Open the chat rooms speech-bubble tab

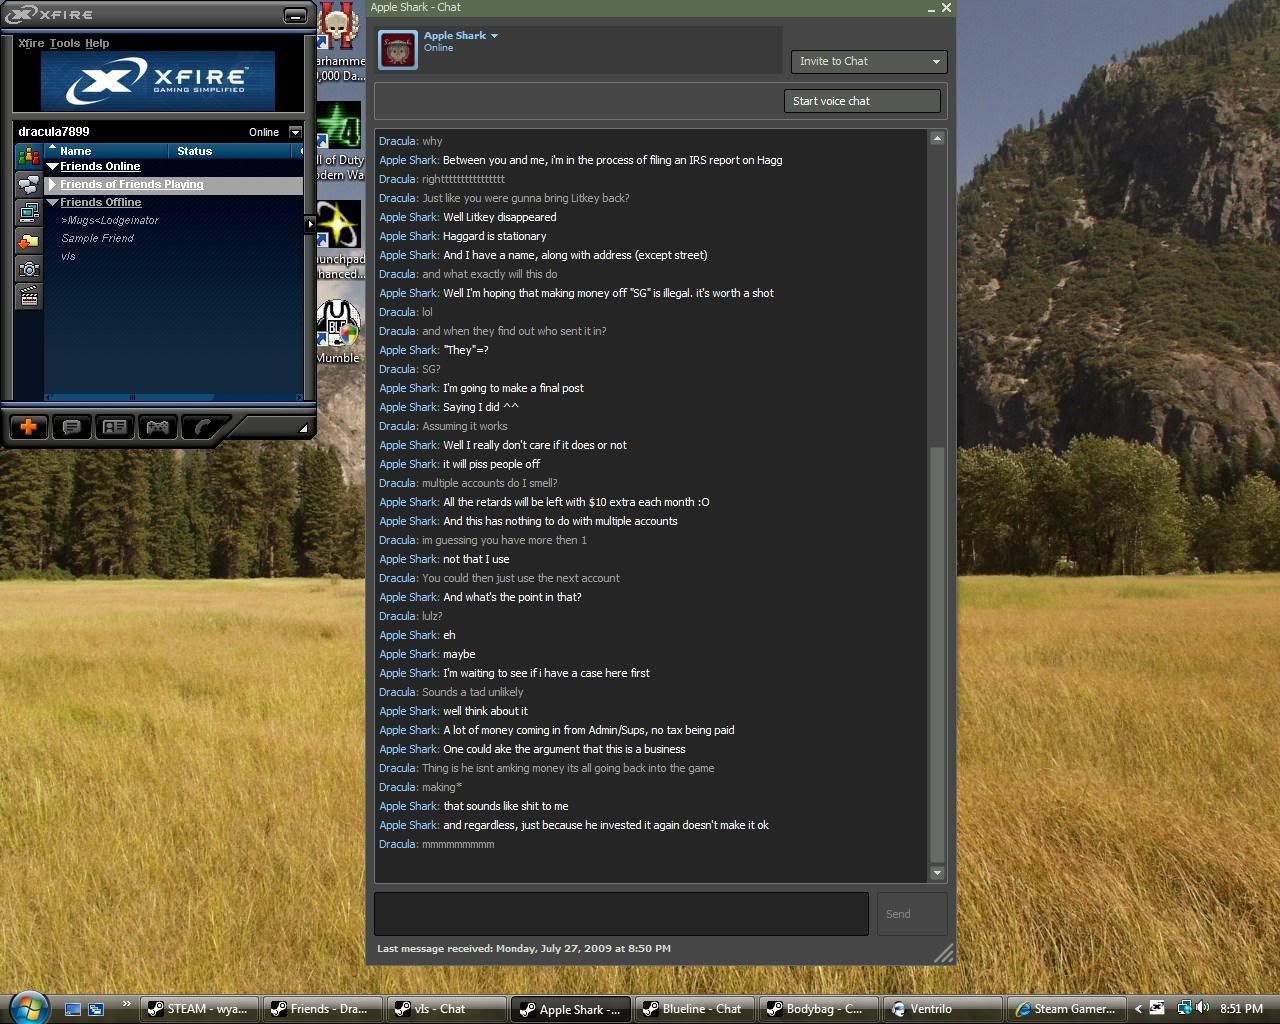(28, 185)
